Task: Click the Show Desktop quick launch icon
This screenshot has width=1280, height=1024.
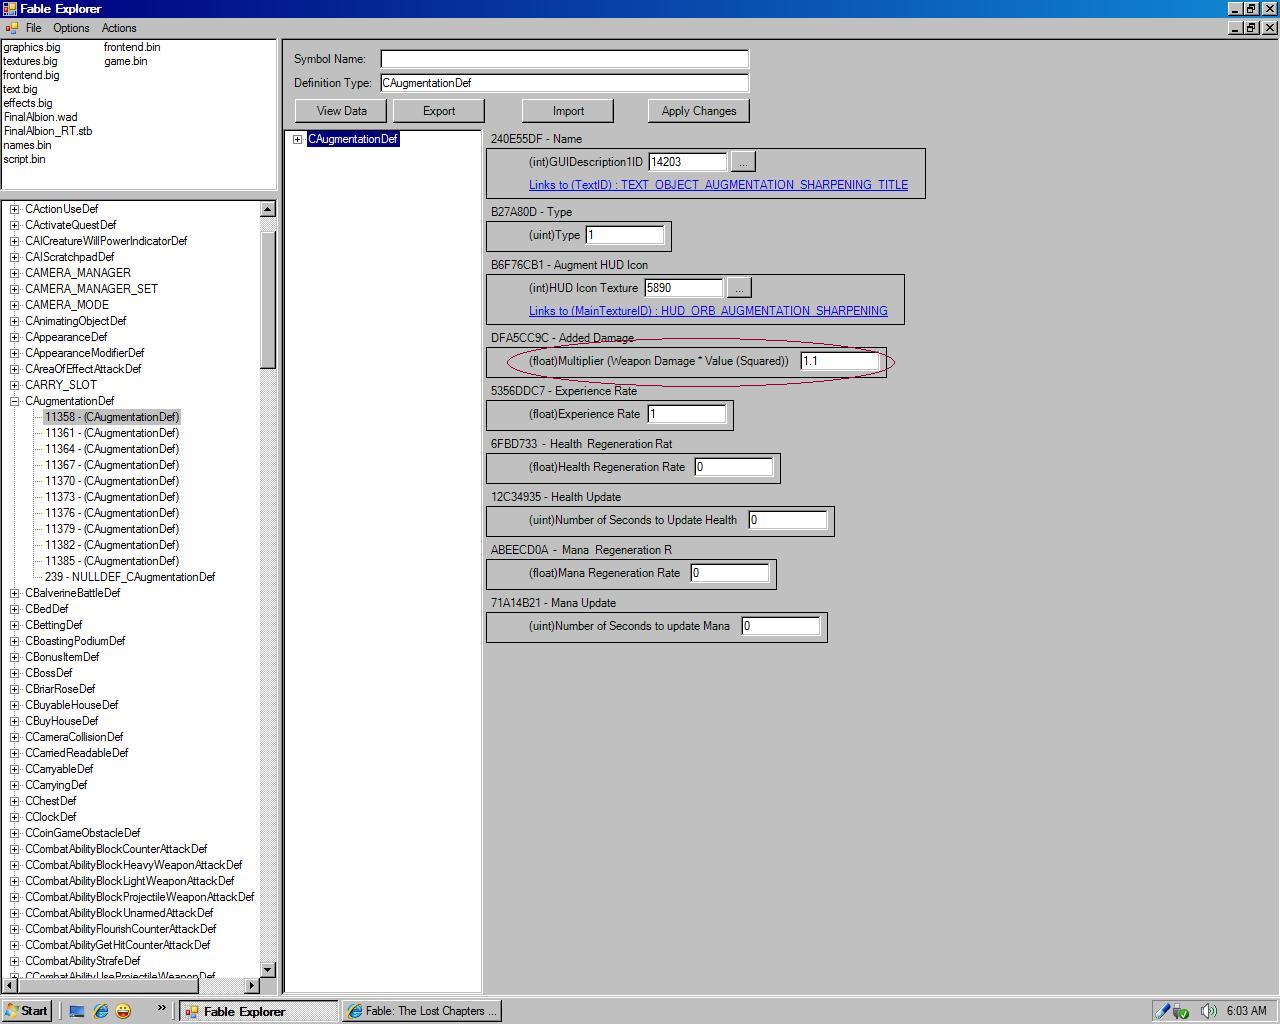Action: (x=77, y=1011)
